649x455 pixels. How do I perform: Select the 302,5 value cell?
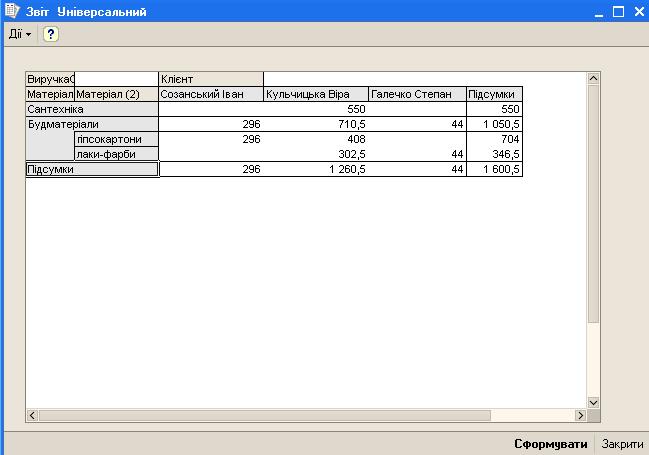tap(316, 154)
